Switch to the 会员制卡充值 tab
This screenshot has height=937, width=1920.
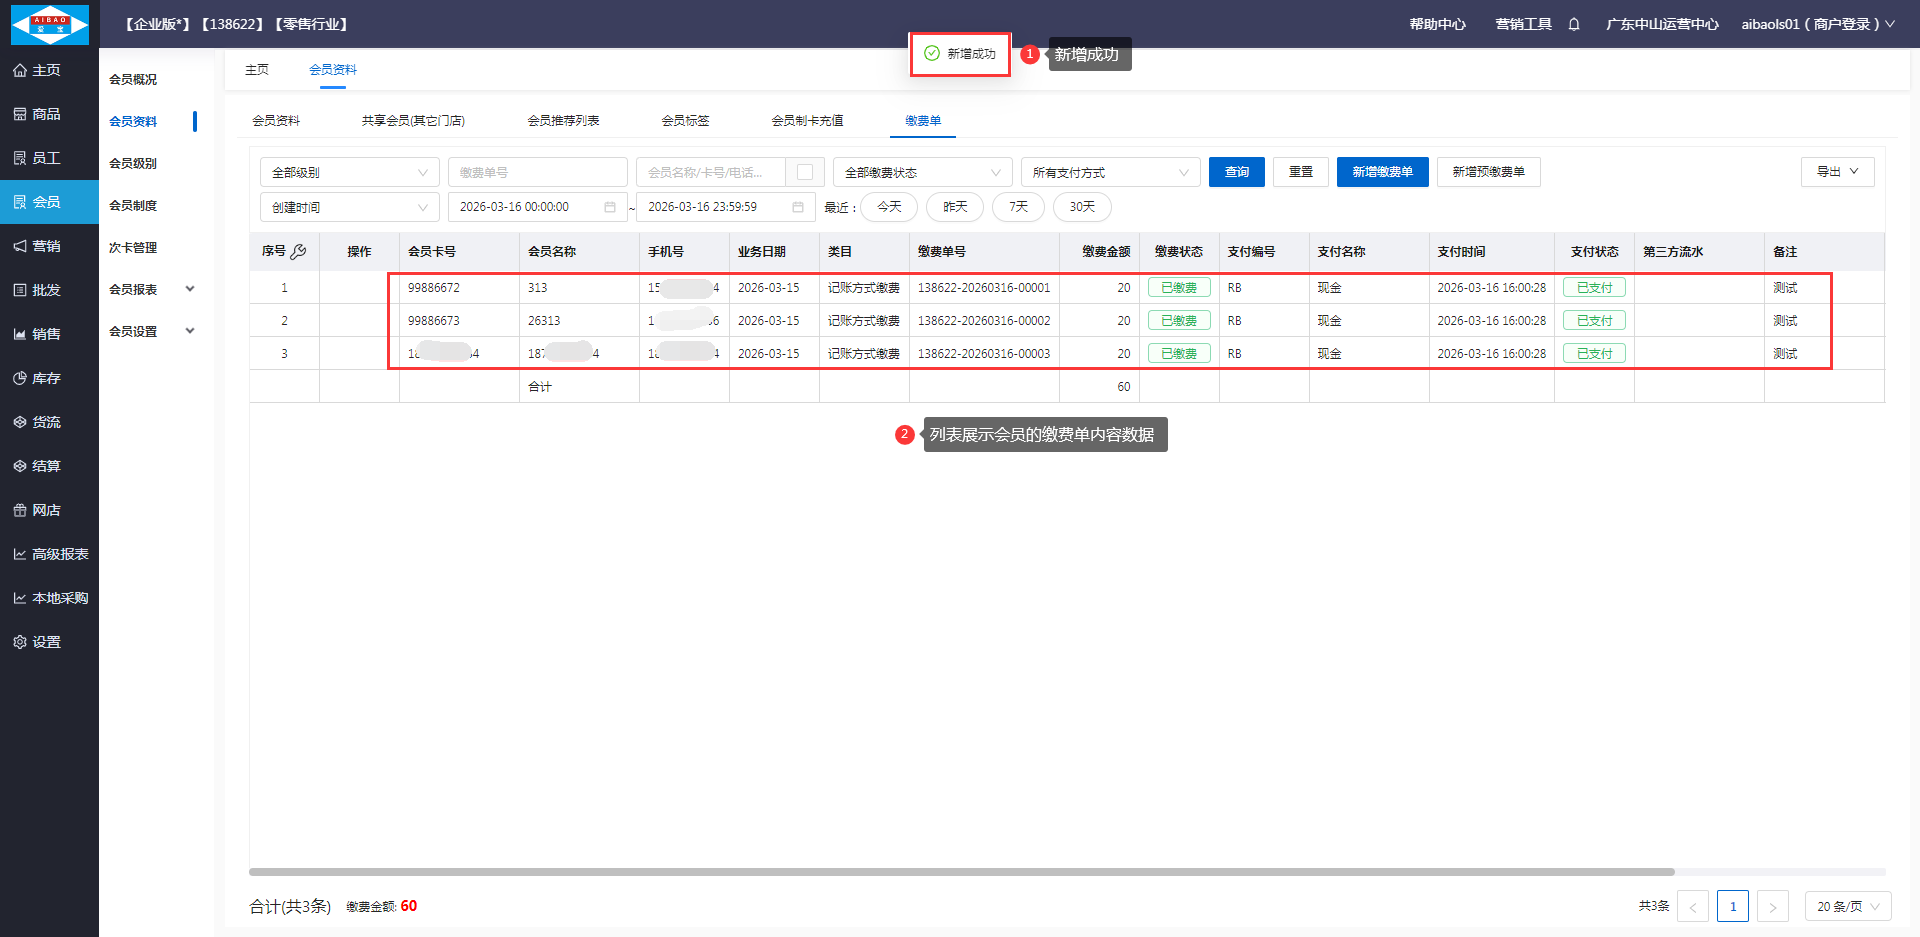[807, 120]
